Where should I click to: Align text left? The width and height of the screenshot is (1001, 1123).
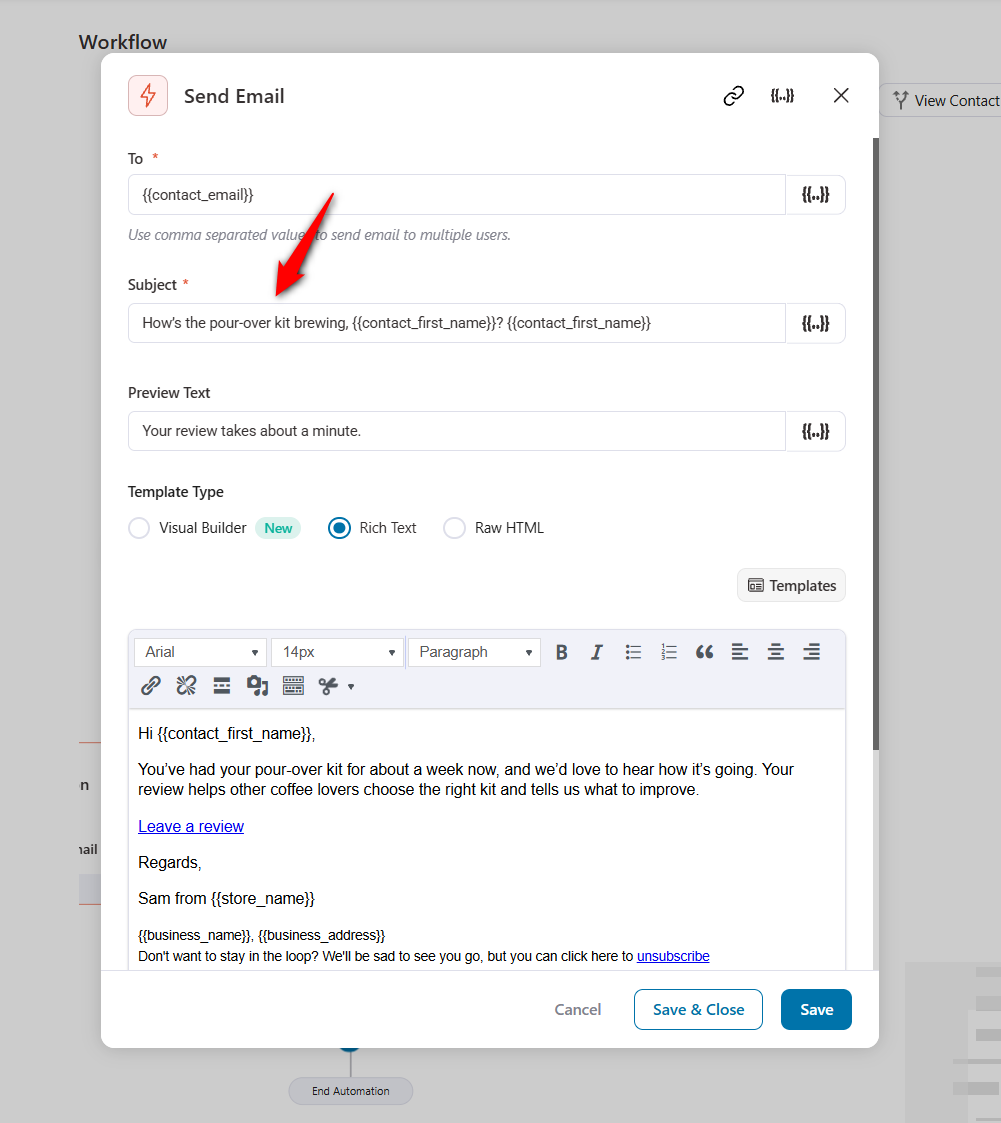coord(740,652)
